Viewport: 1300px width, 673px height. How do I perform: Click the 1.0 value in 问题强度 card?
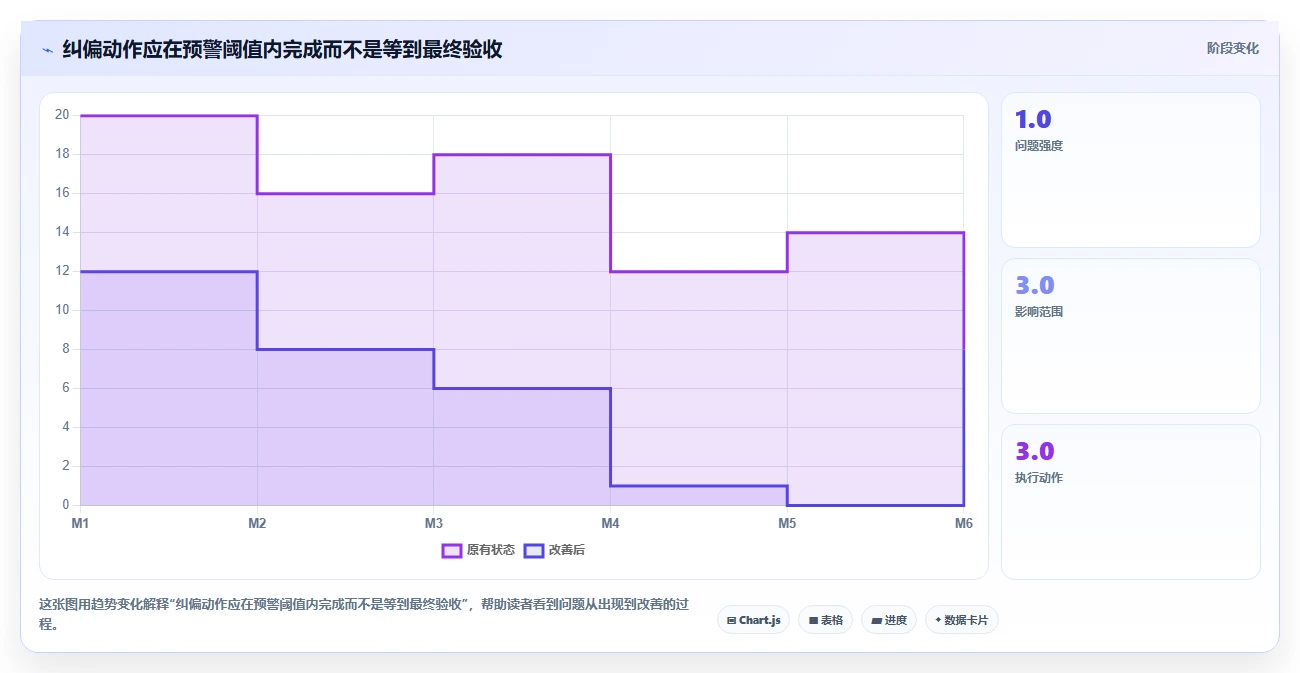(1033, 119)
